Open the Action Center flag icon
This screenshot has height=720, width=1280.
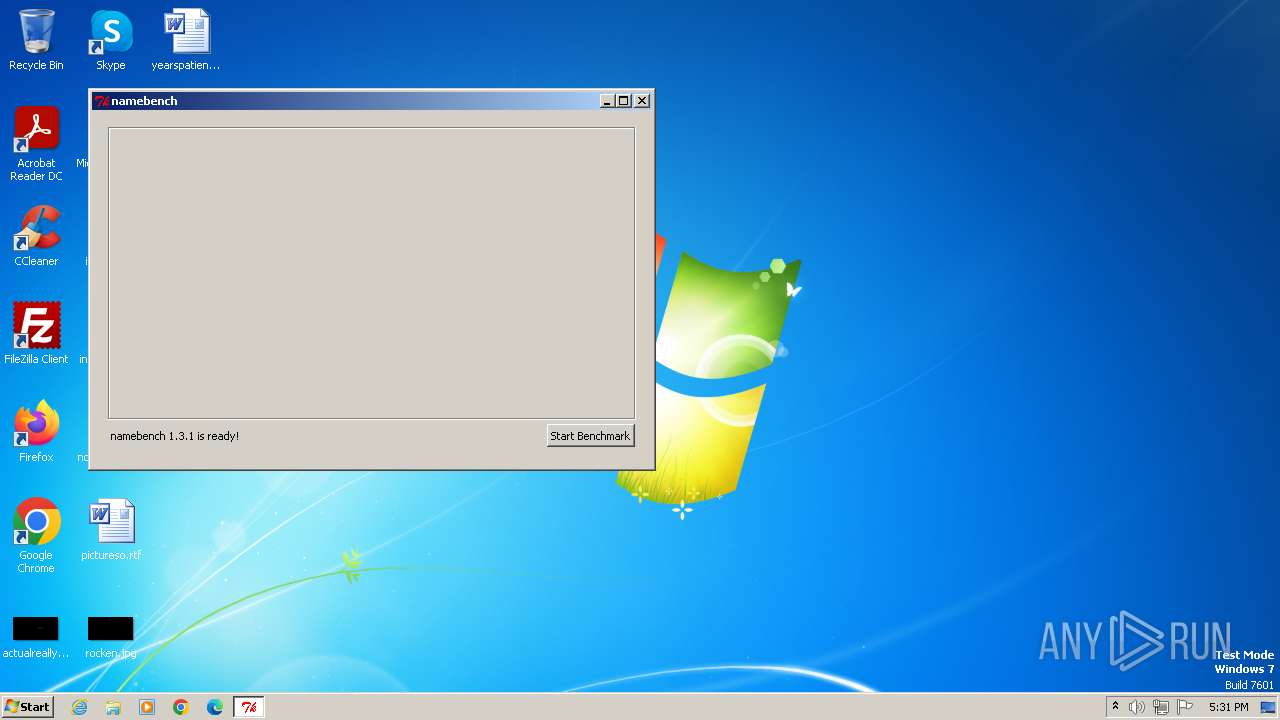coord(1185,707)
